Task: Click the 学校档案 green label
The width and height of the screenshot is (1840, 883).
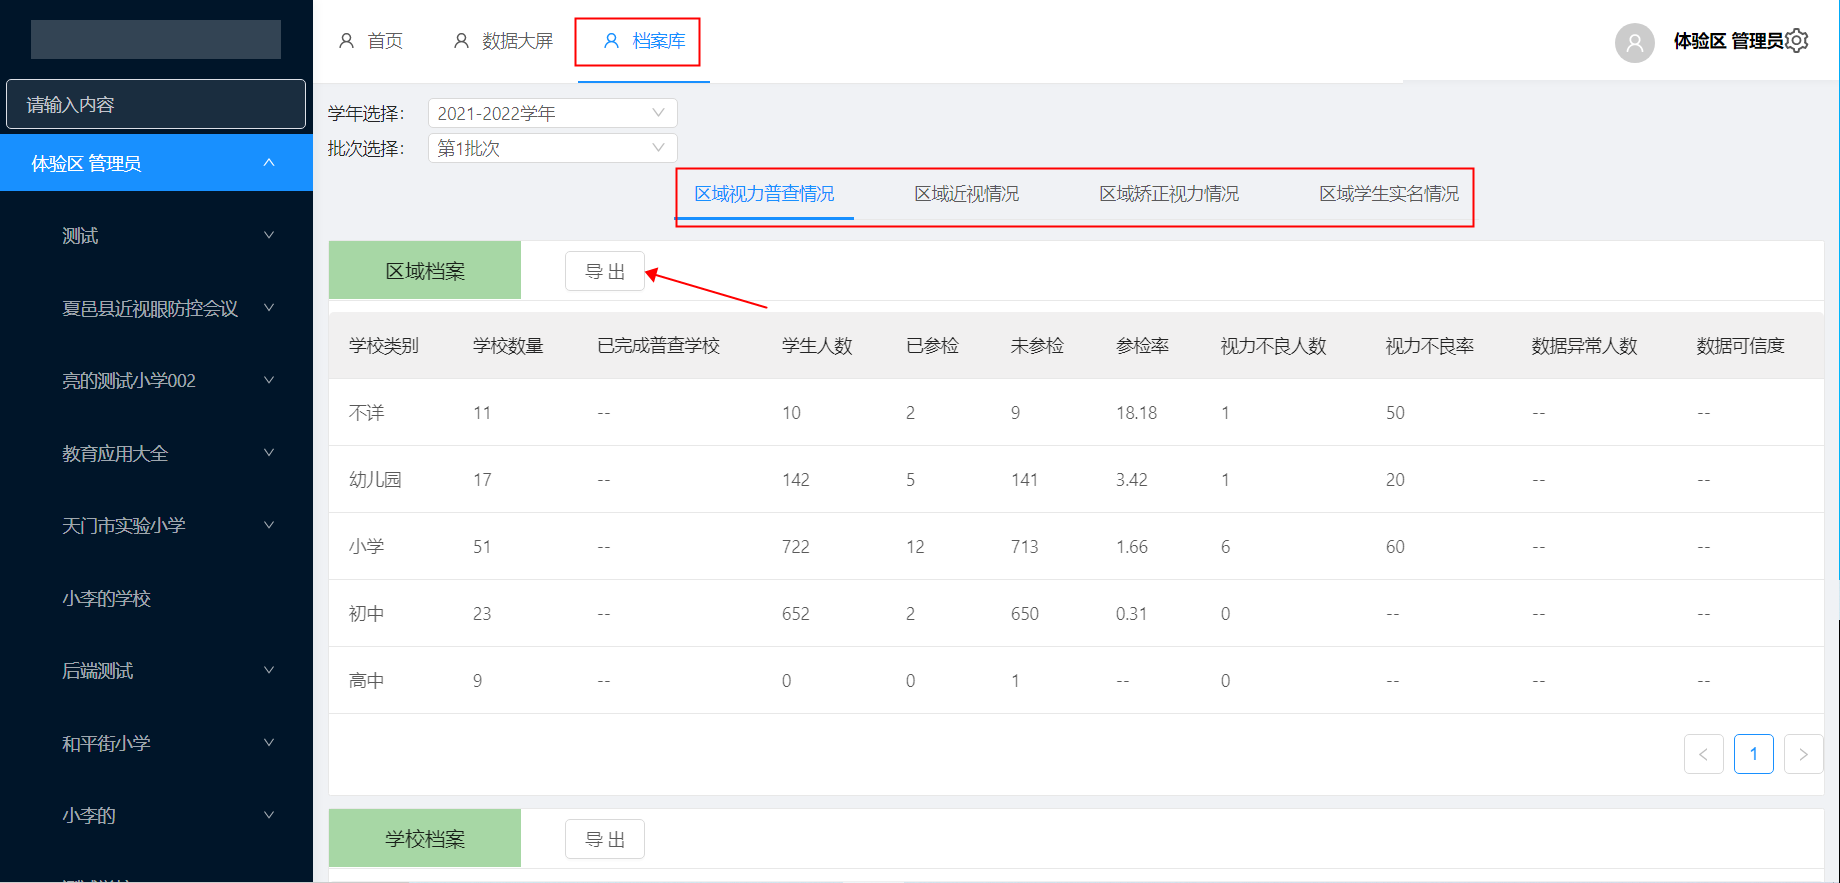Action: click(425, 838)
